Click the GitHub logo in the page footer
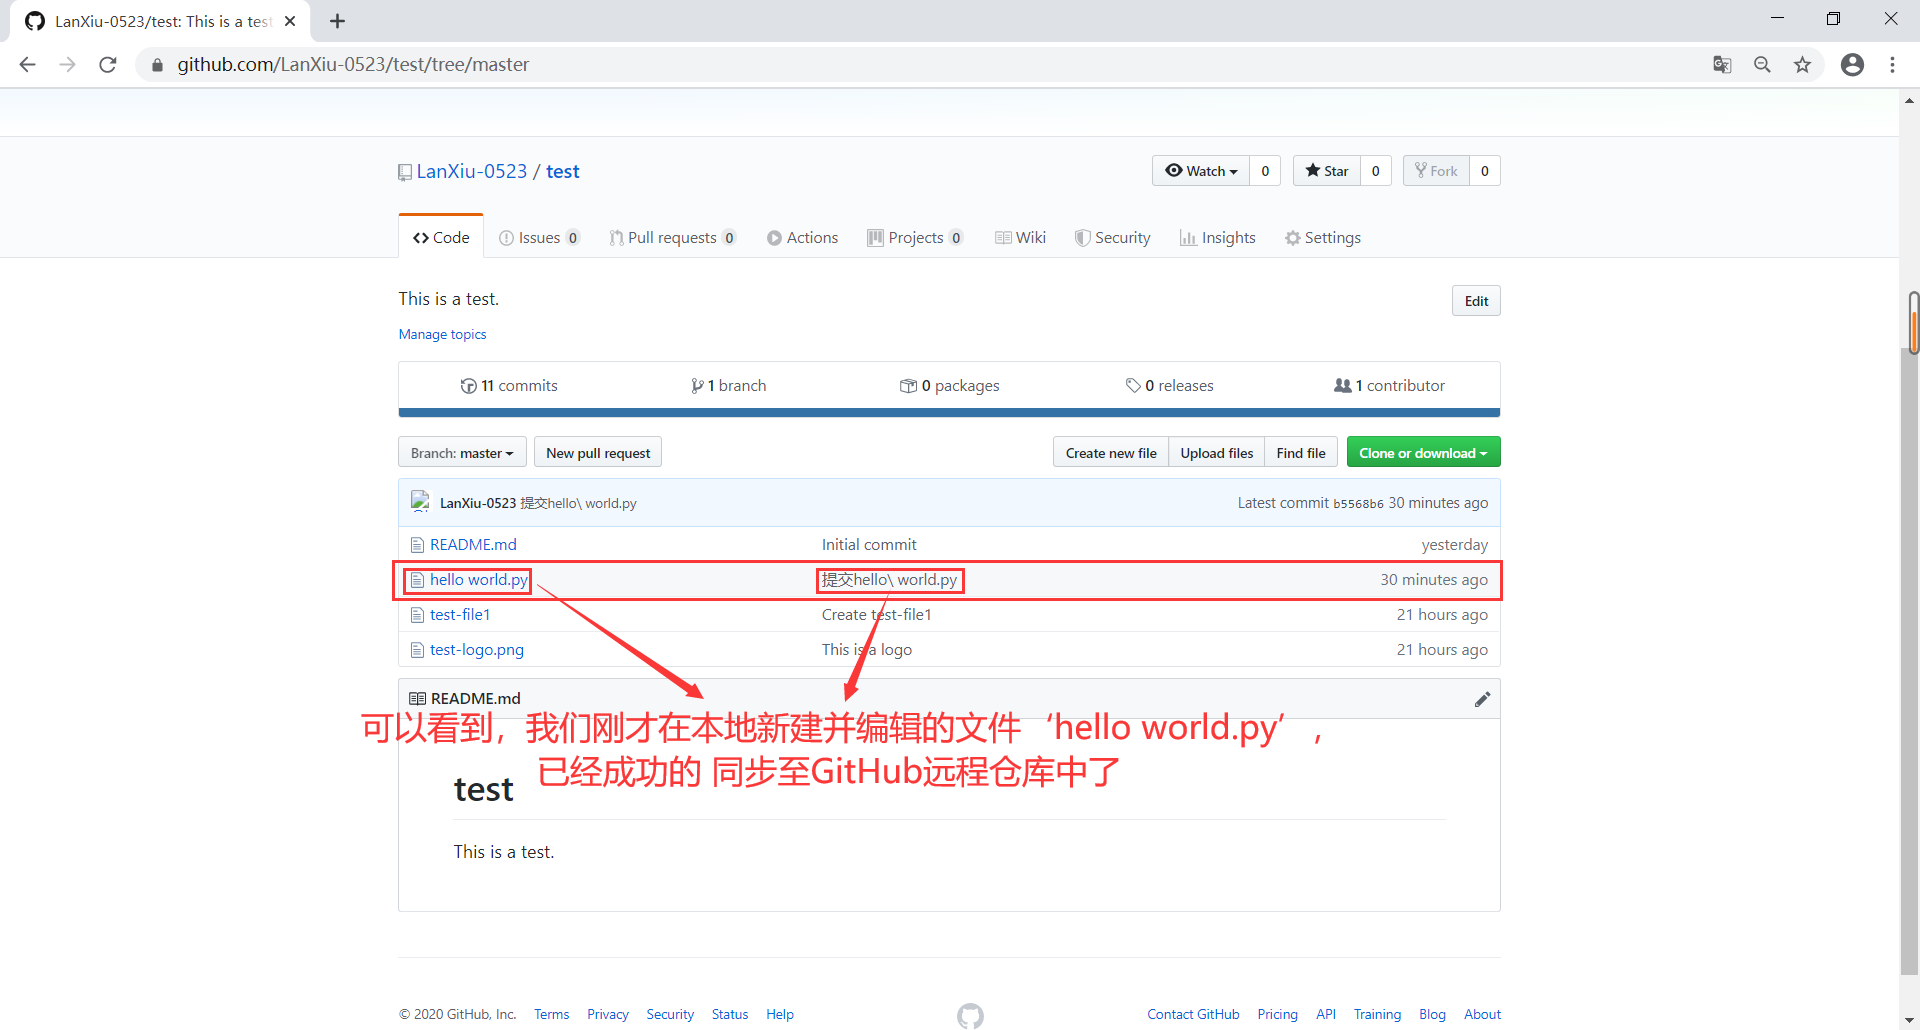This screenshot has width=1920, height=1030. [968, 1014]
